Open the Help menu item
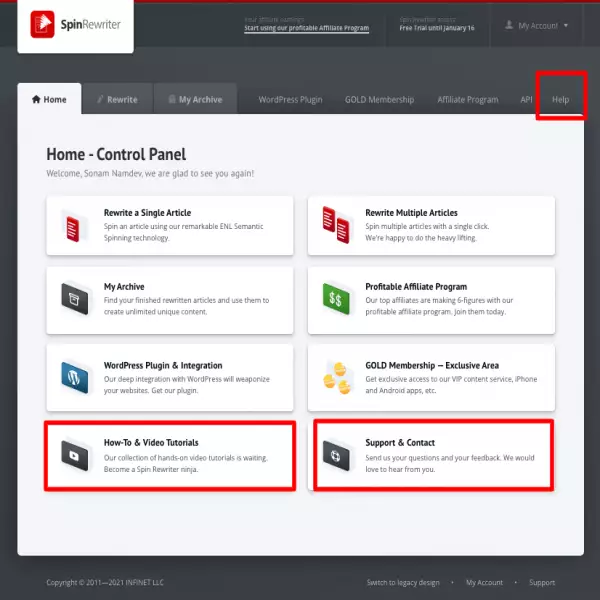The height and width of the screenshot is (600, 600). pos(561,99)
